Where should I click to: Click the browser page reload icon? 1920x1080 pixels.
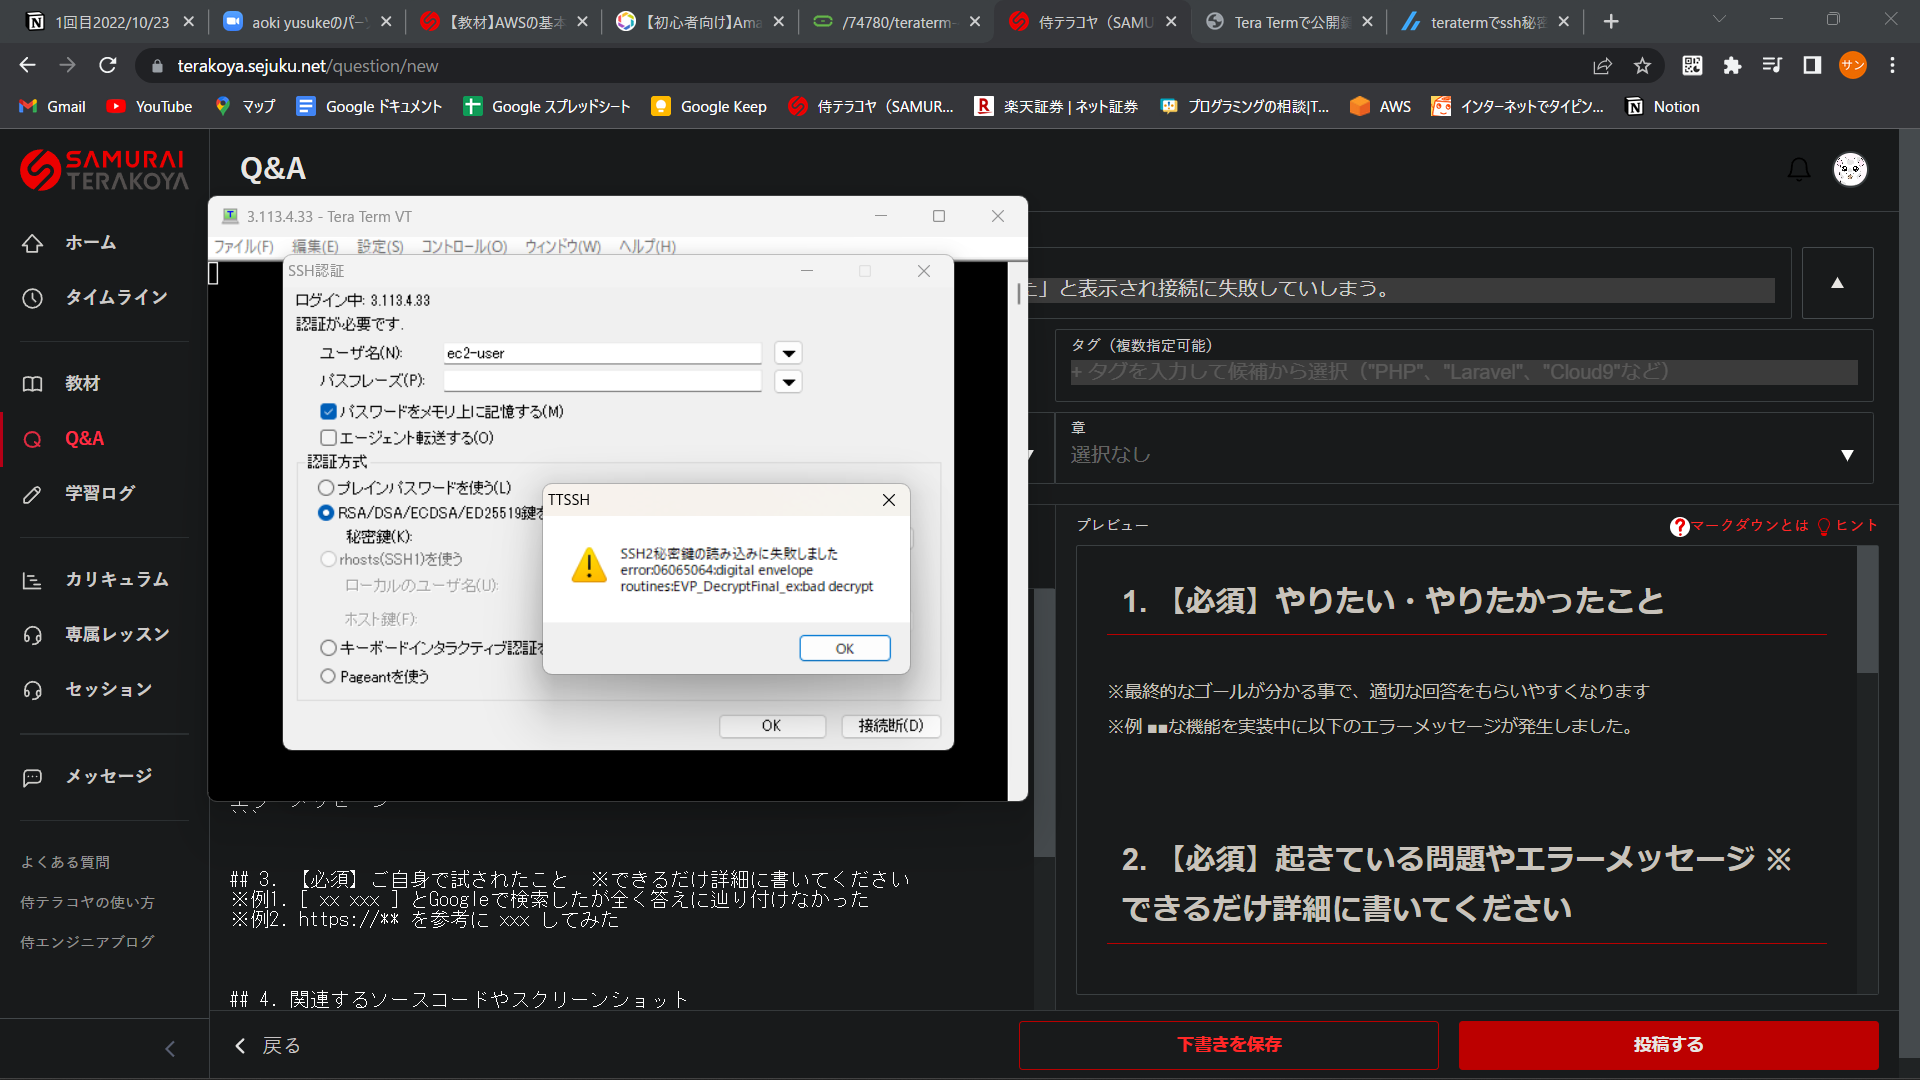pos(108,66)
